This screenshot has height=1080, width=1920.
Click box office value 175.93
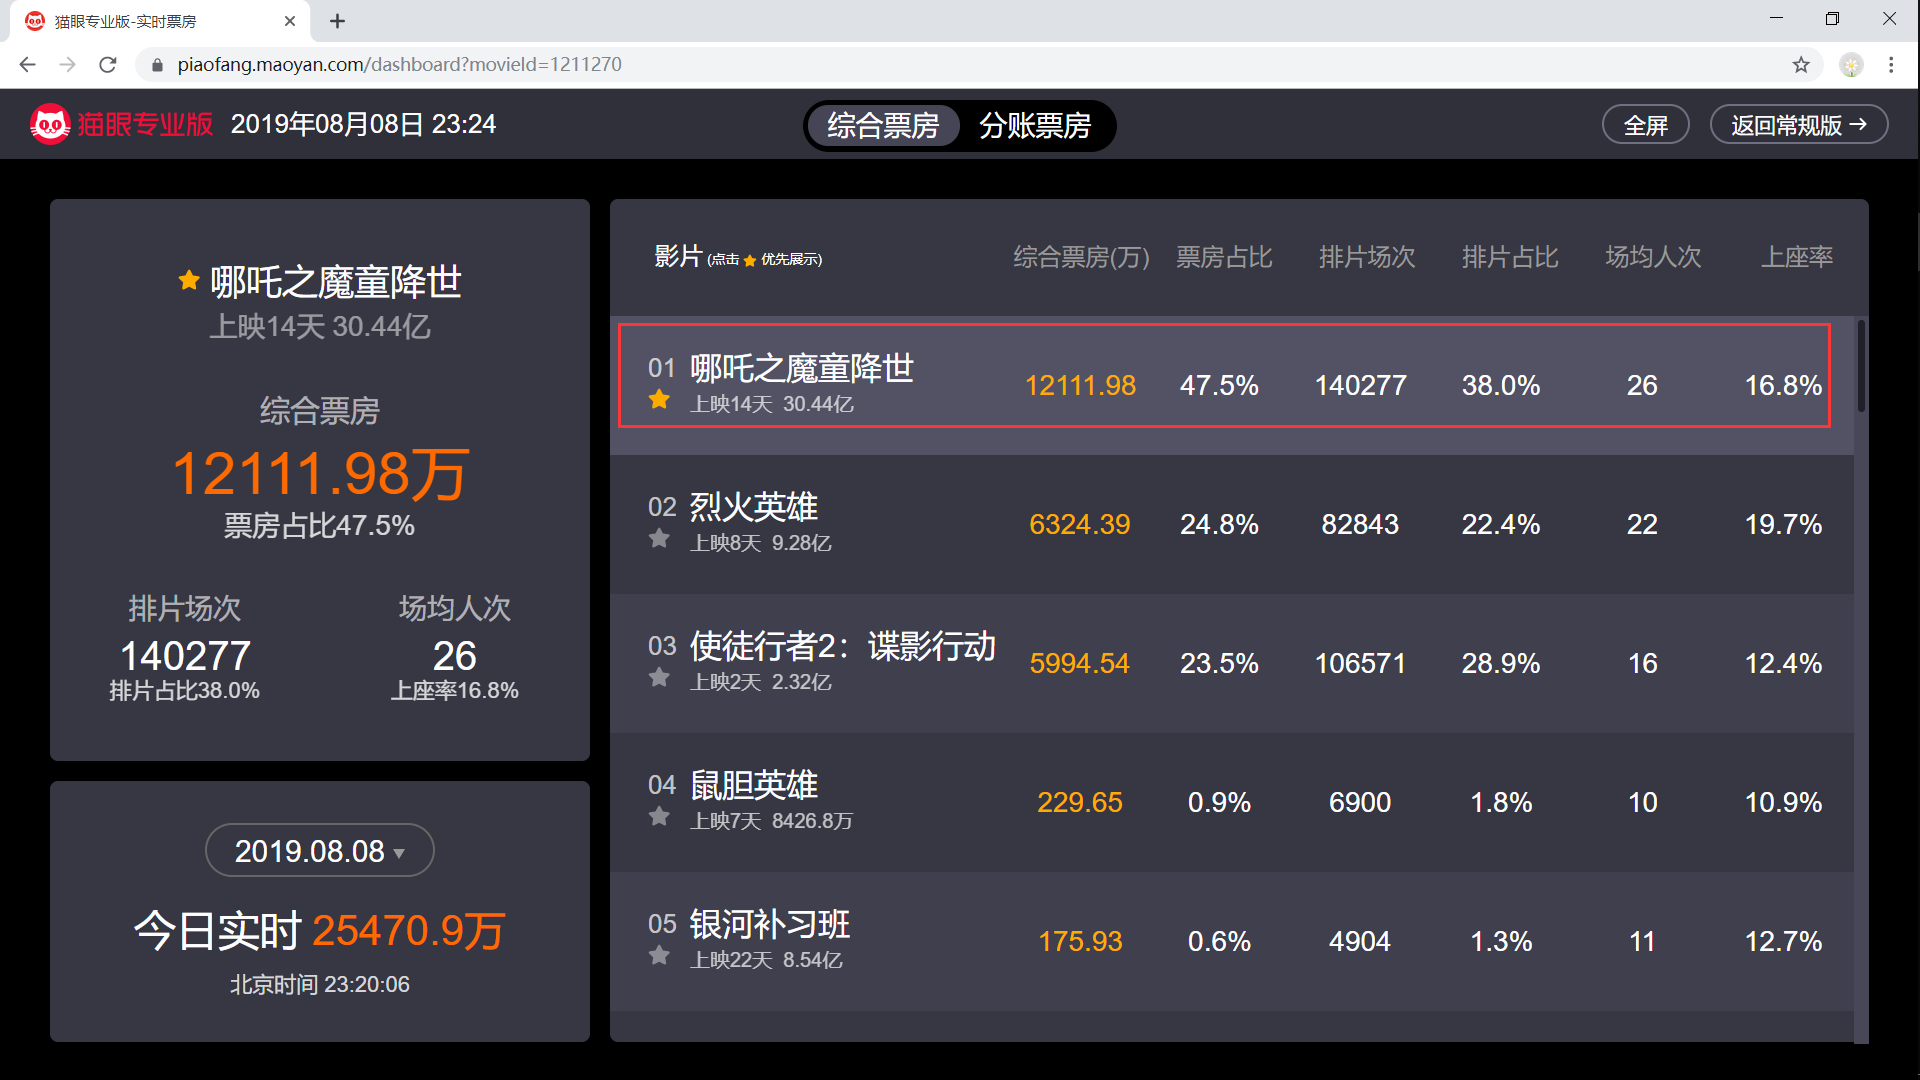(x=1080, y=941)
